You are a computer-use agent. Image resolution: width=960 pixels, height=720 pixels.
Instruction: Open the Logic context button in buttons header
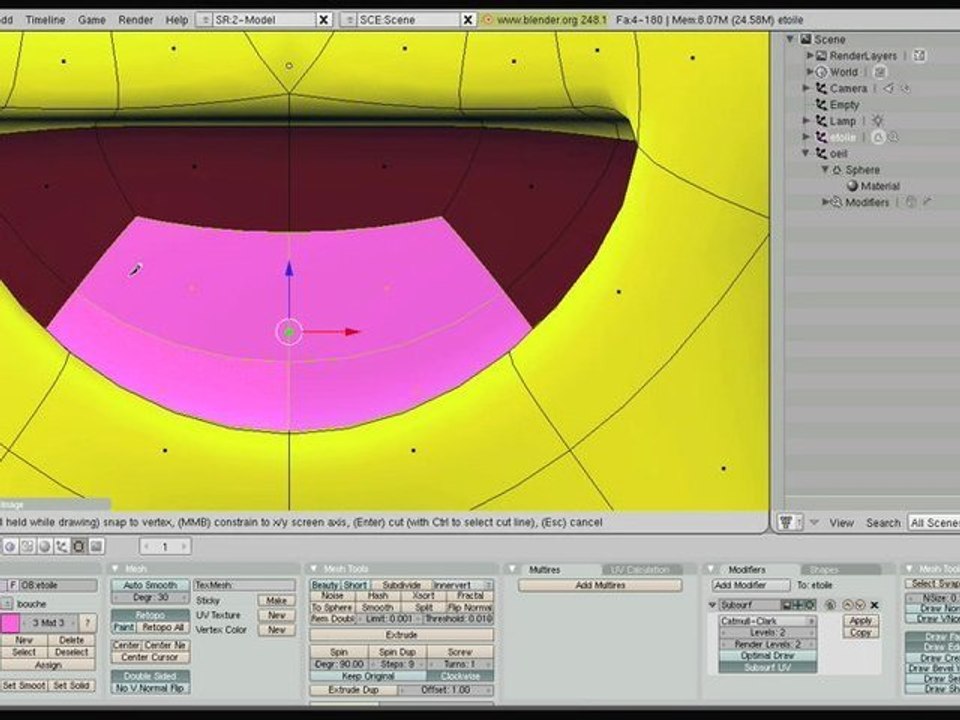[10, 546]
